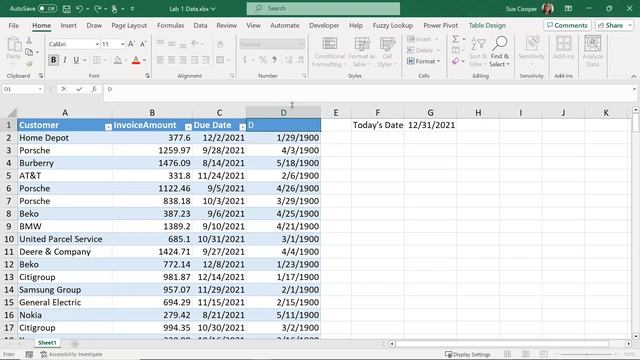Toggle Bold formatting
This screenshot has width=640, height=360.
53,60
